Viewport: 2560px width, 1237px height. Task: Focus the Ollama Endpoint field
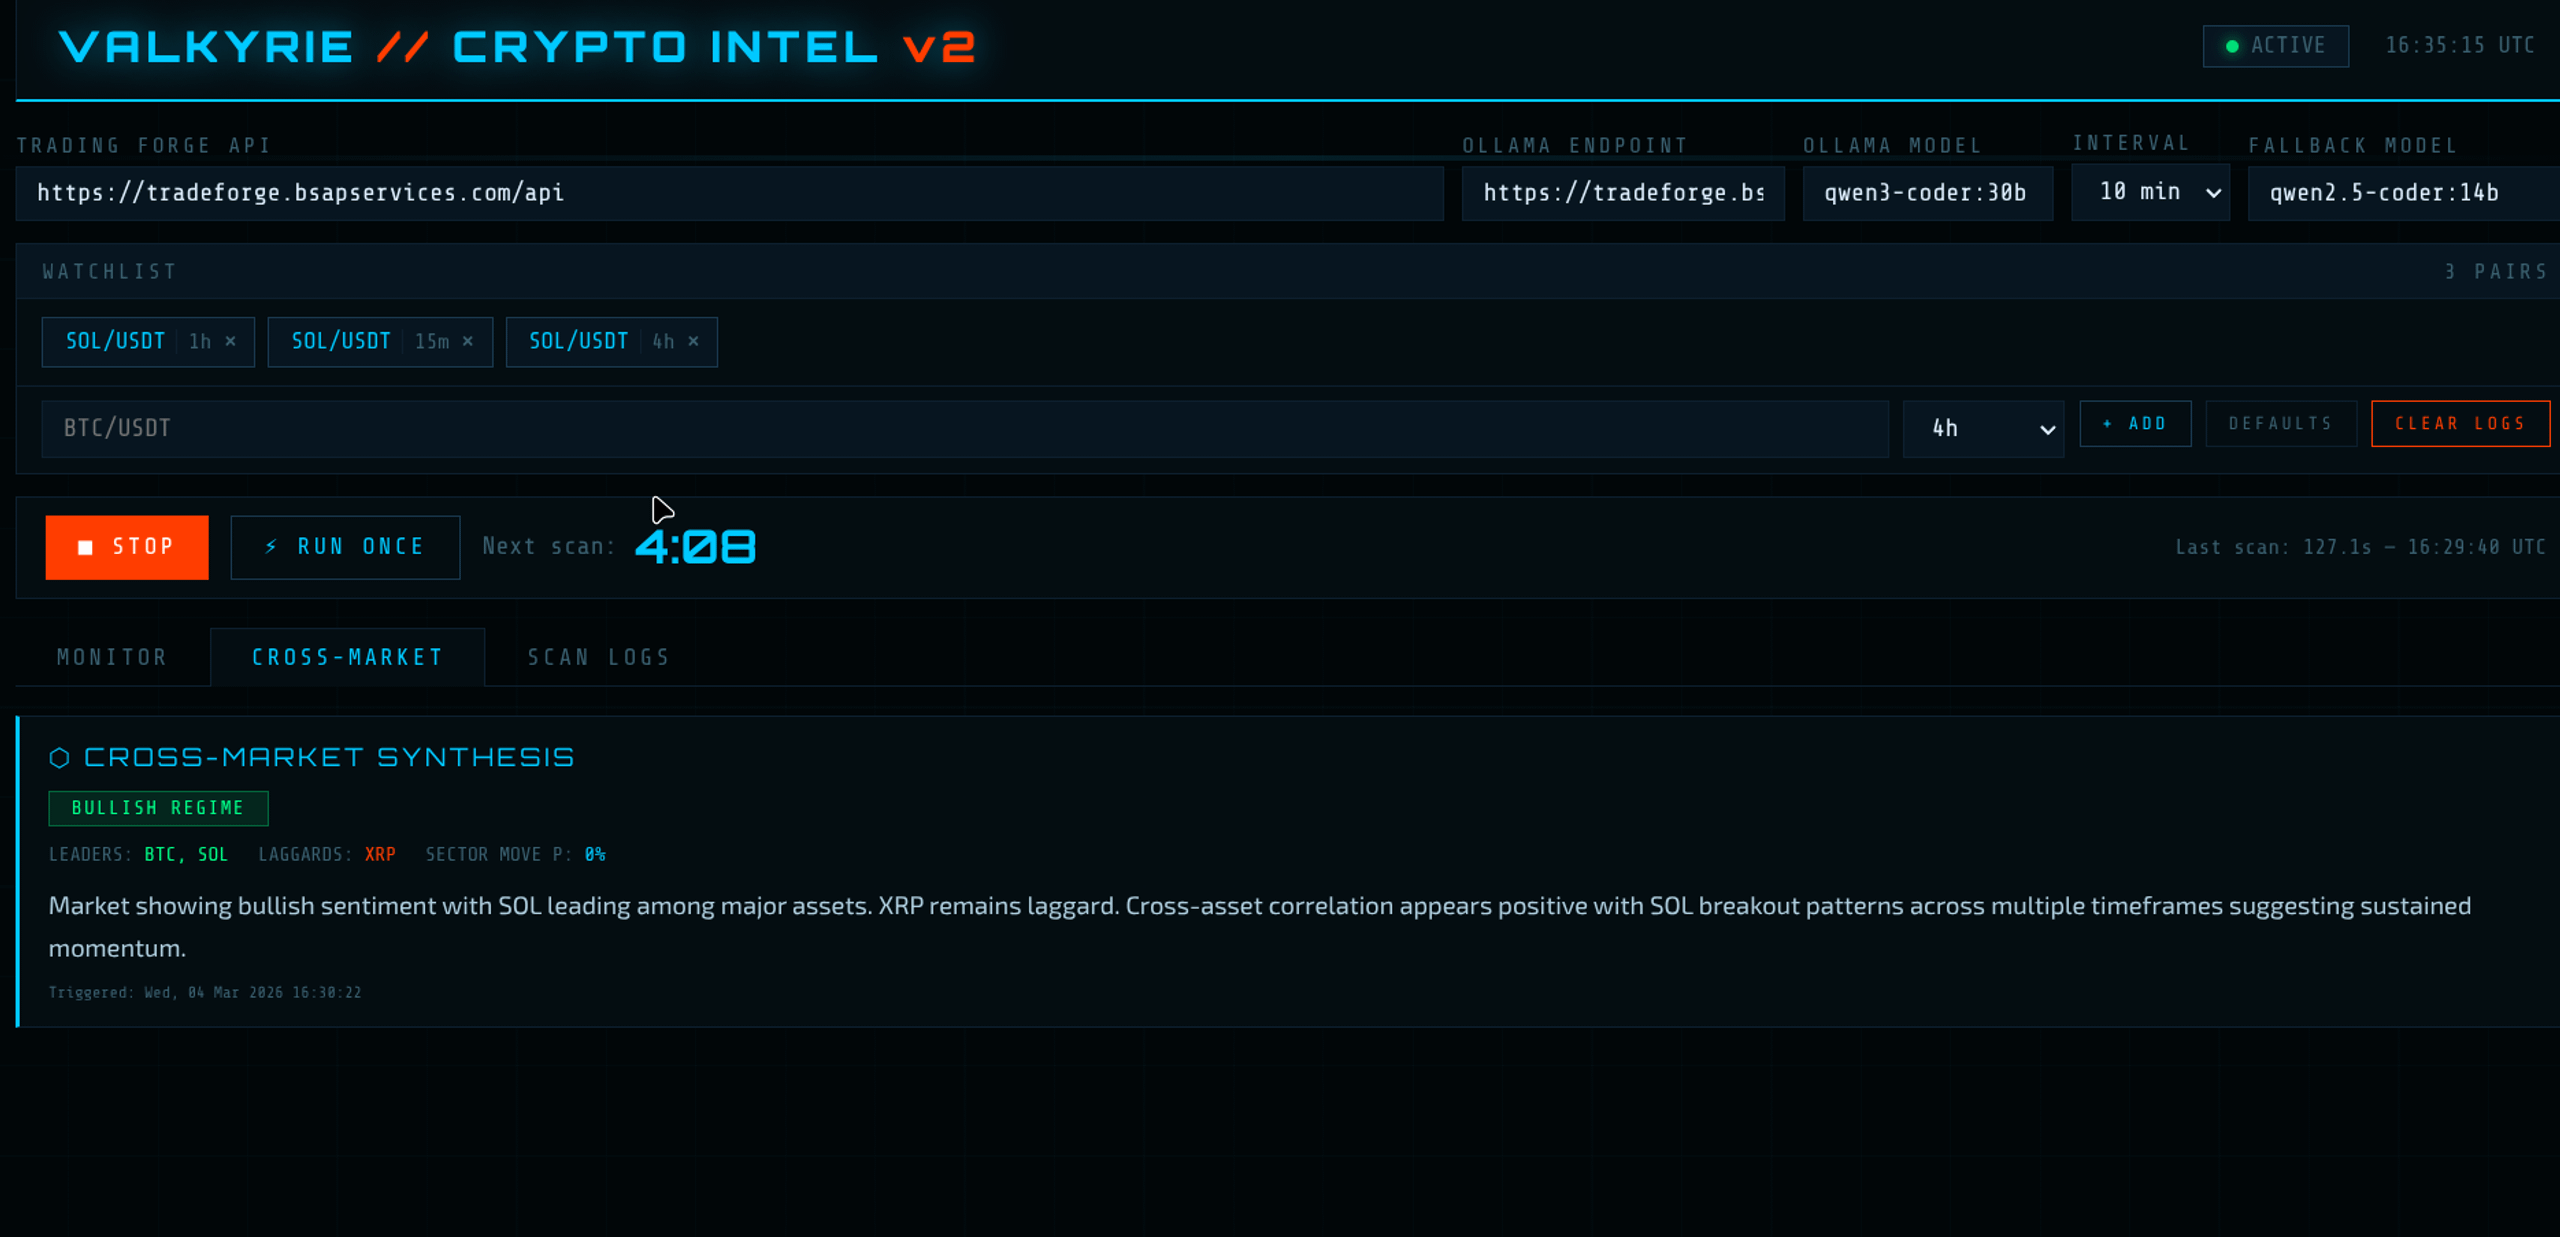click(1623, 192)
